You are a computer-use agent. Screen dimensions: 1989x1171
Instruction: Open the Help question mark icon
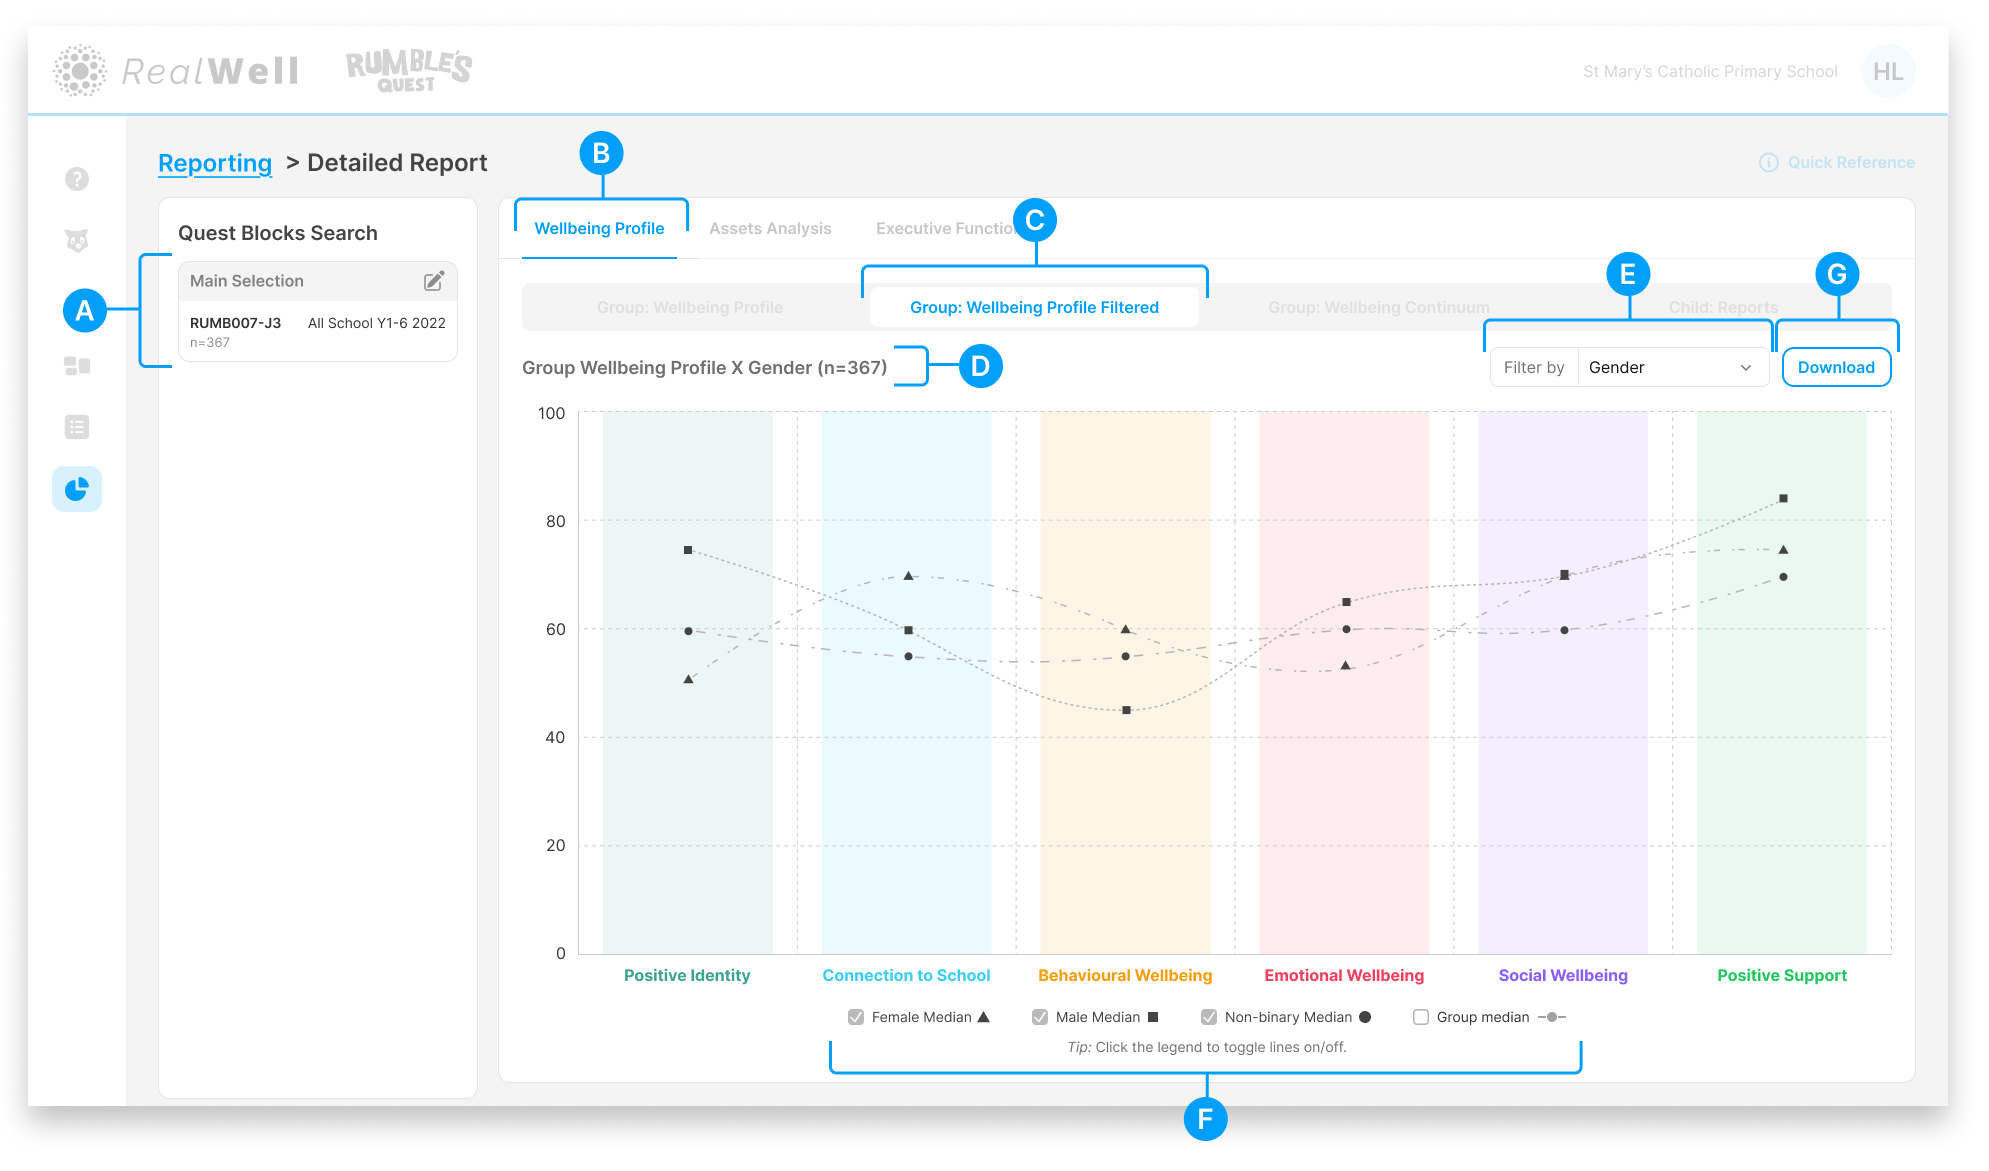coord(77,178)
